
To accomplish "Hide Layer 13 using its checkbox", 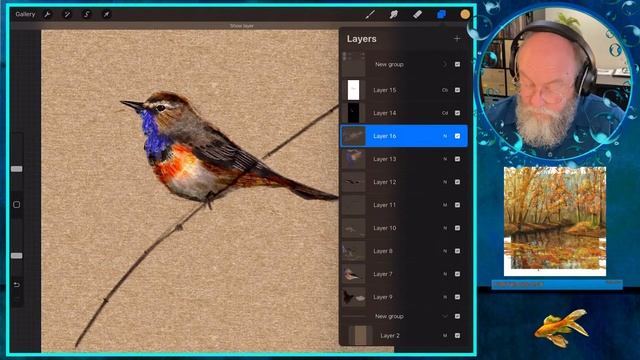I will click(457, 159).
